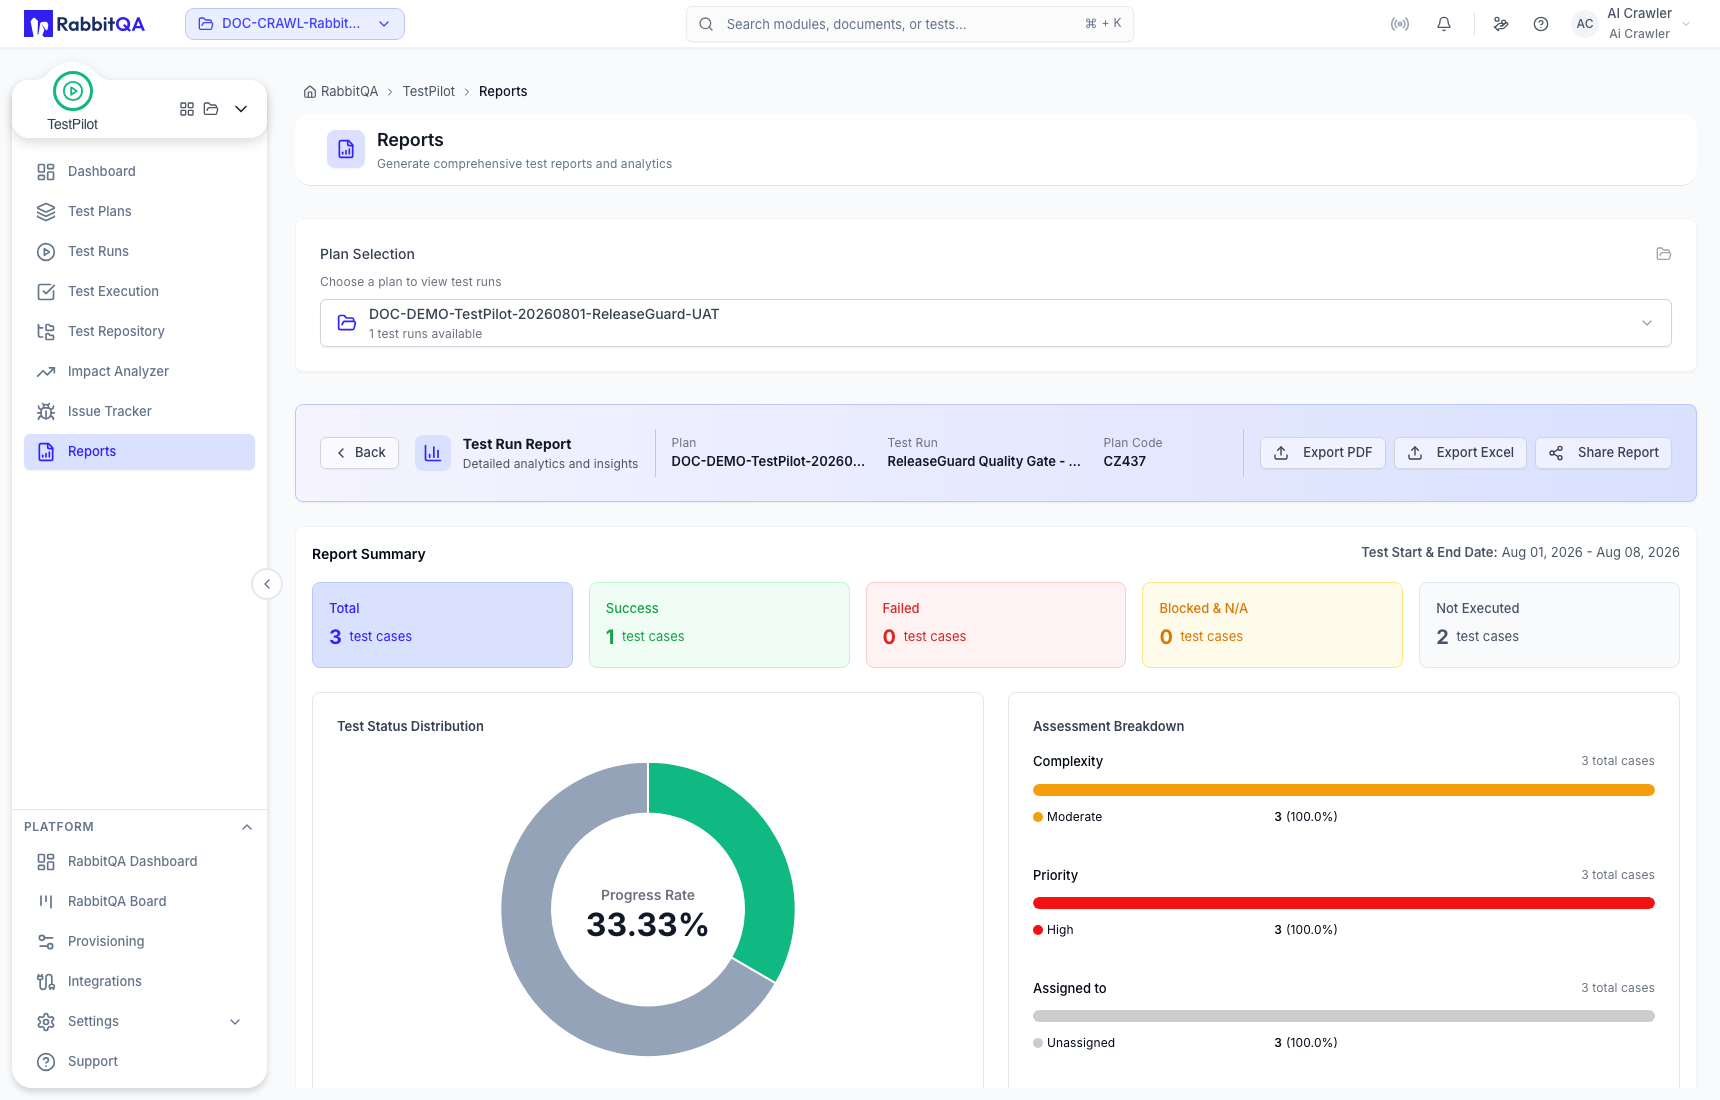Click the RabbitQA breadcrumb home link
Viewport: 1720px width, 1100px height.
(341, 92)
